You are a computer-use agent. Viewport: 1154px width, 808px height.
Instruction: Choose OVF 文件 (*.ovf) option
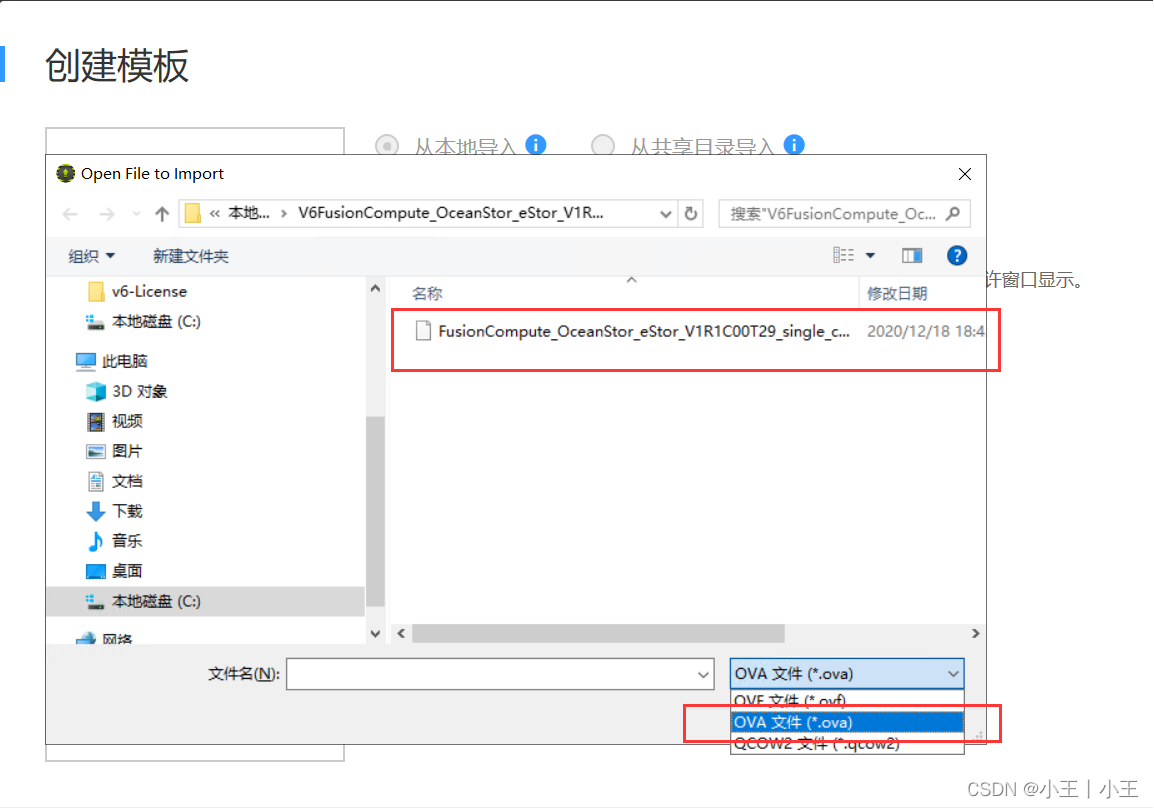pyautogui.click(x=846, y=701)
